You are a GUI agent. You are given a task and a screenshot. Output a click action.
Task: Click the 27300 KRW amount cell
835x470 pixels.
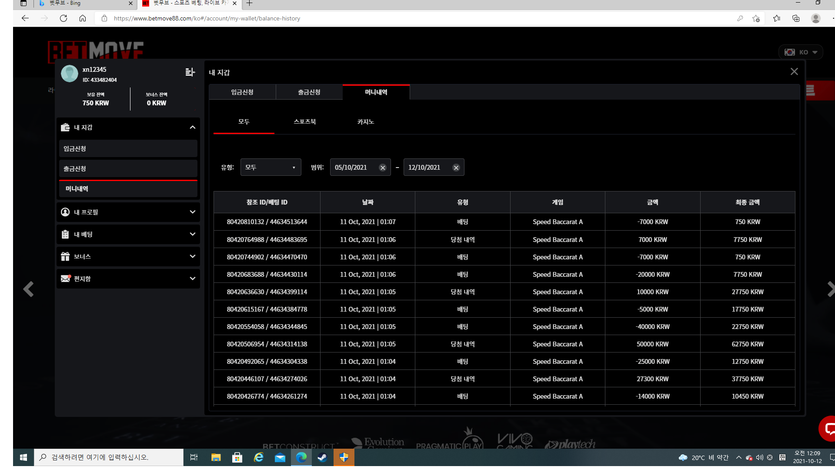(653, 379)
